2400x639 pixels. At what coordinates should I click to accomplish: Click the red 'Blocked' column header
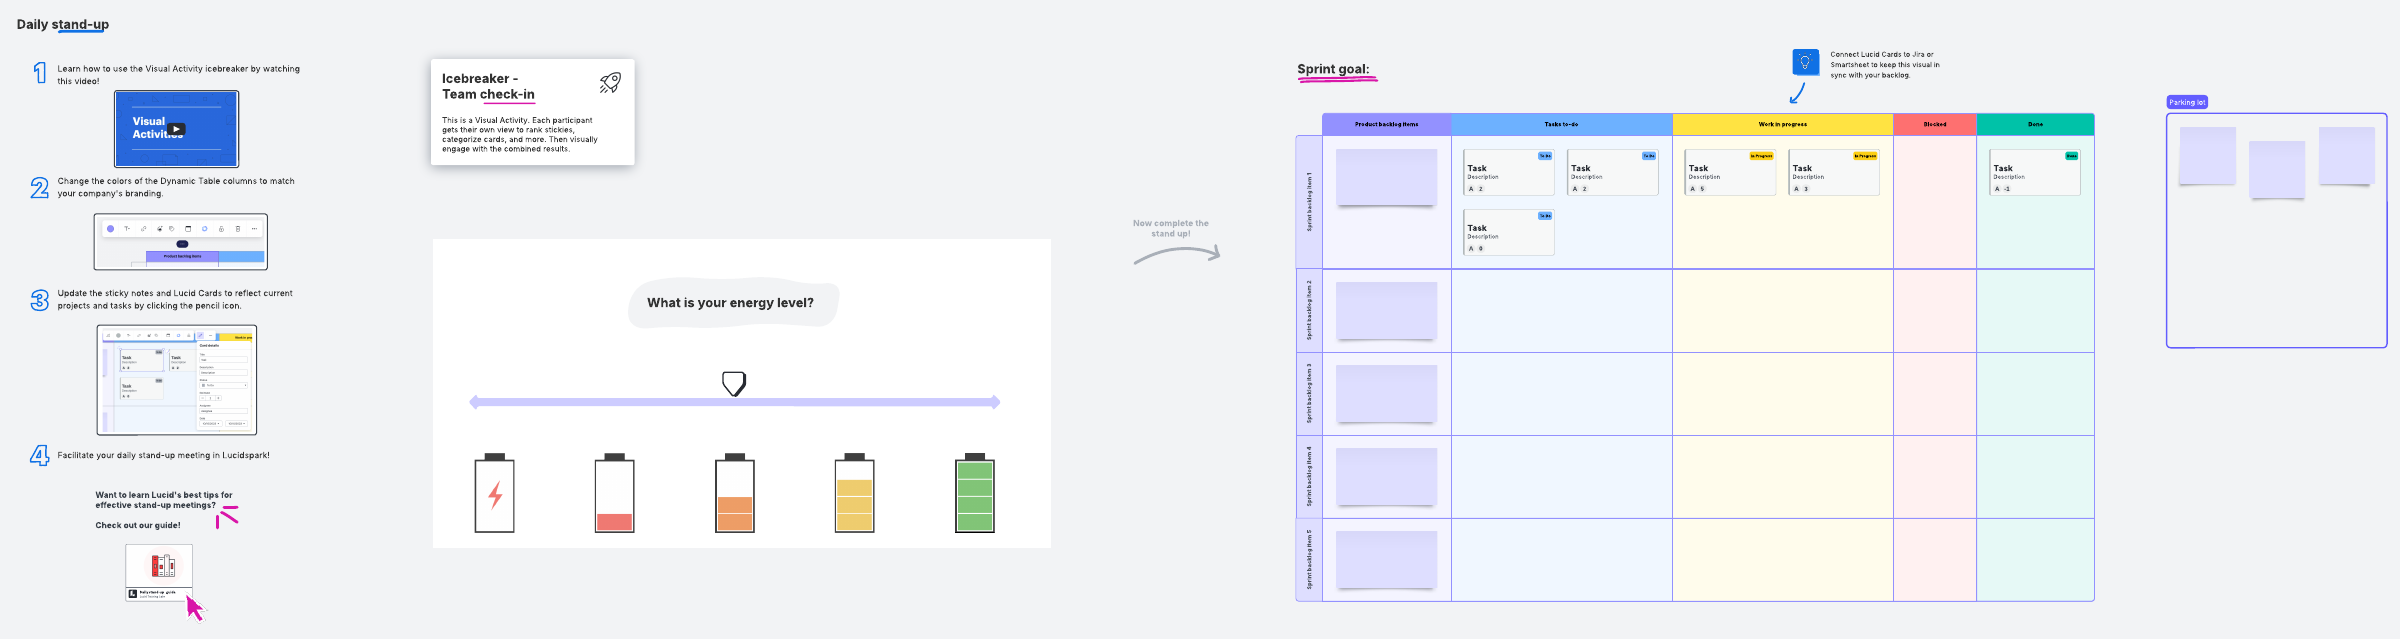[x=1934, y=125]
